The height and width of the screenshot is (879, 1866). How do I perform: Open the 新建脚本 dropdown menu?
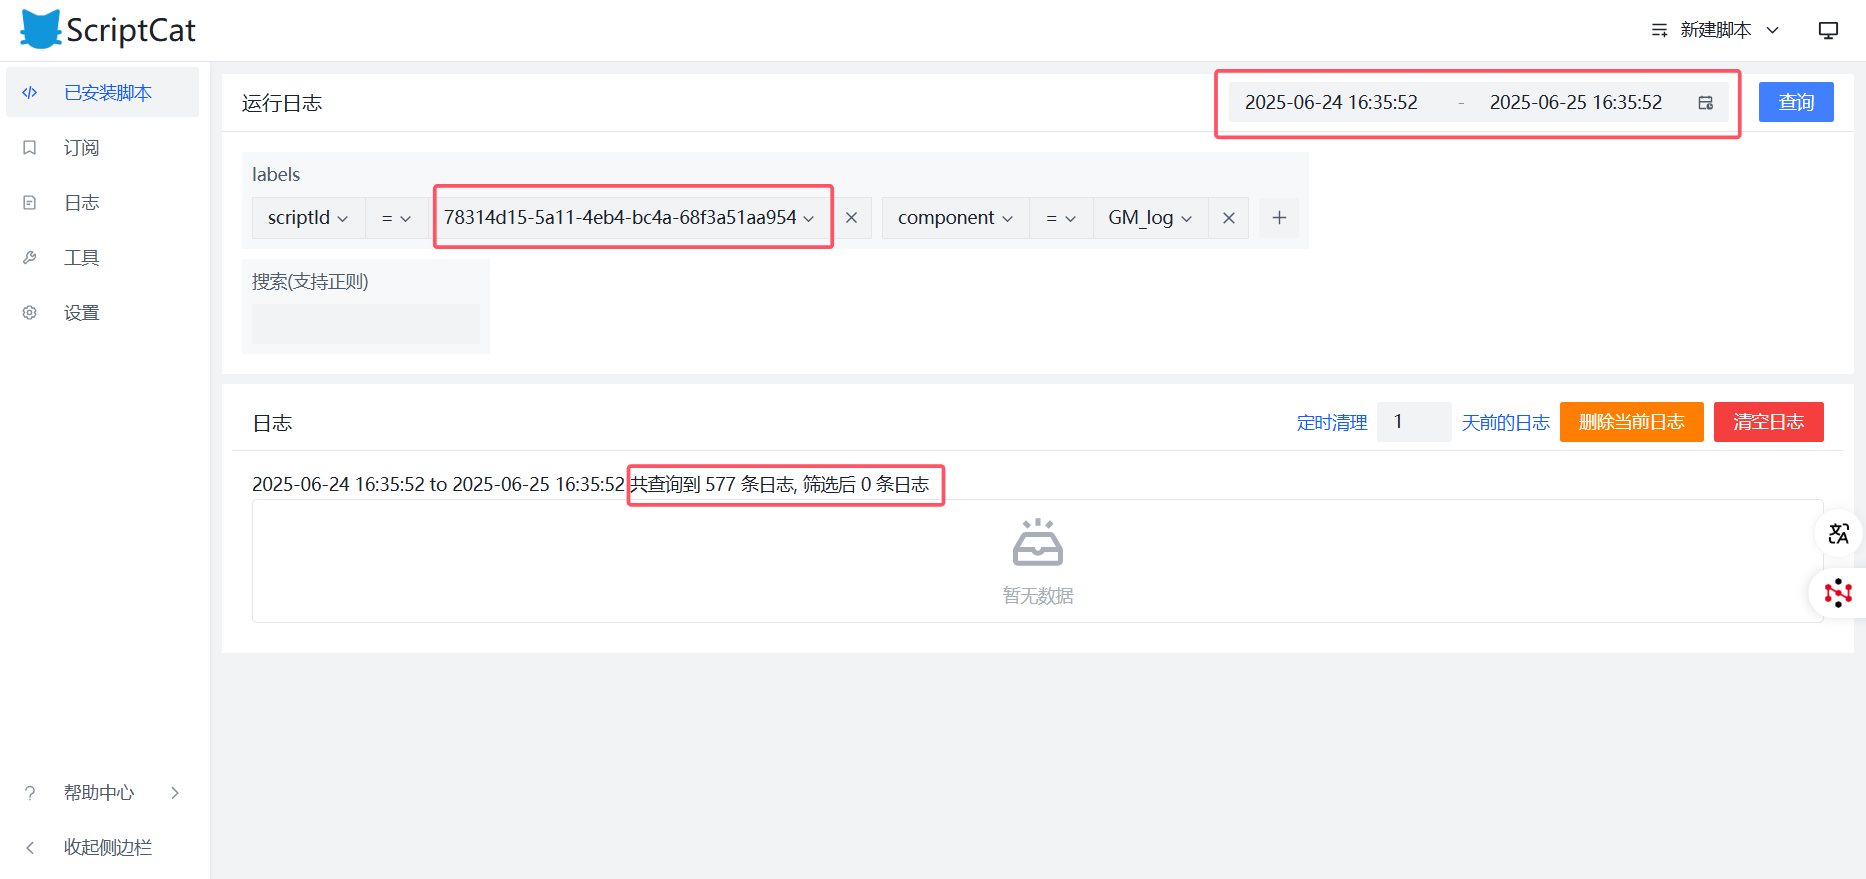[1715, 30]
